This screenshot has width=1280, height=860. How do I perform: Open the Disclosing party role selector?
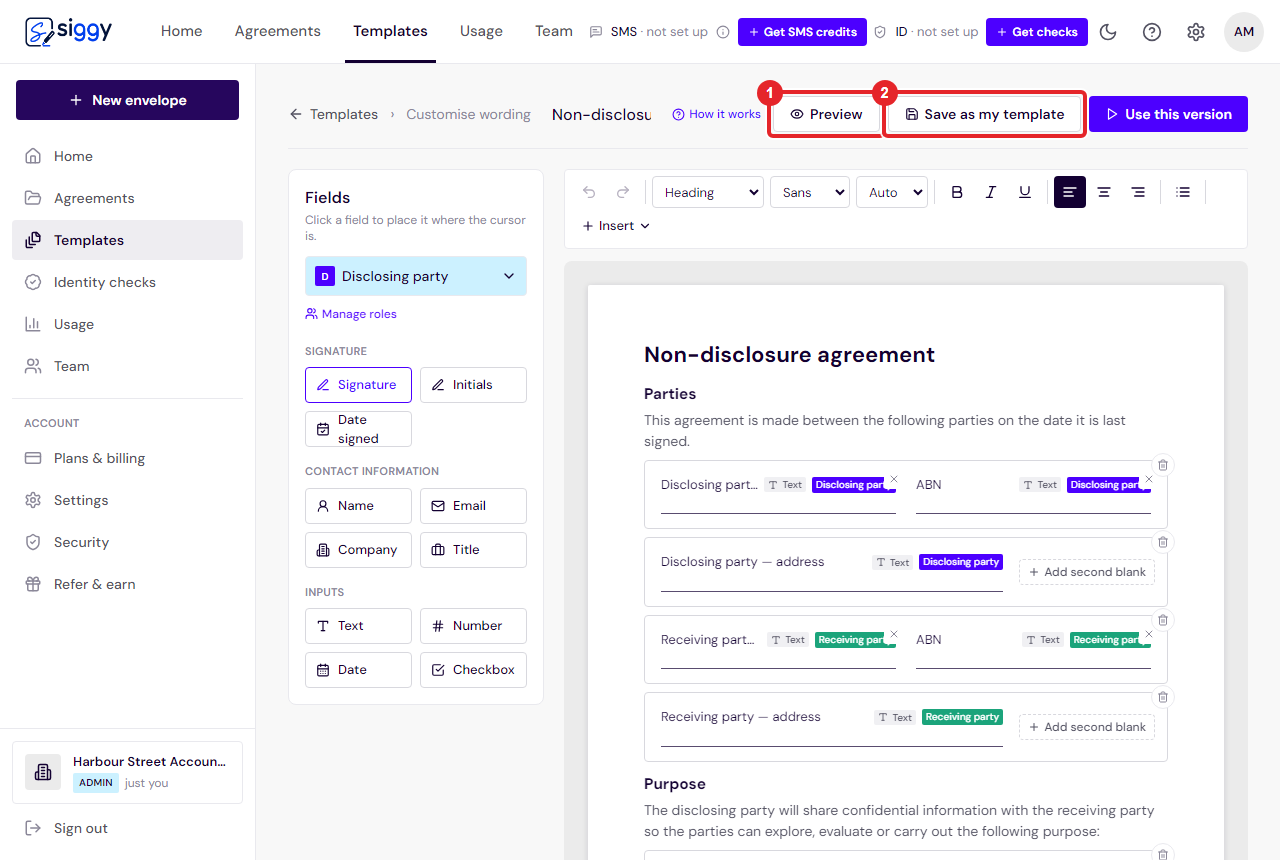pyautogui.click(x=416, y=276)
